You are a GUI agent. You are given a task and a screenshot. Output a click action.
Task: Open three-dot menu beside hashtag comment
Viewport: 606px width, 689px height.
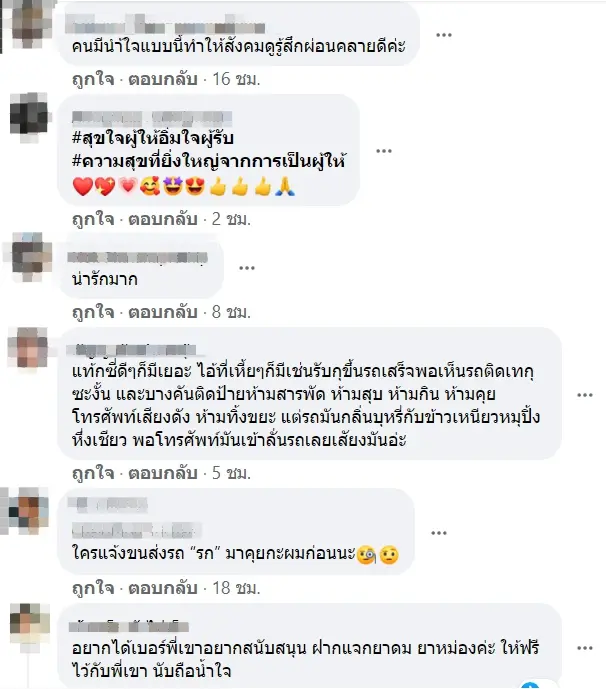coord(384,151)
